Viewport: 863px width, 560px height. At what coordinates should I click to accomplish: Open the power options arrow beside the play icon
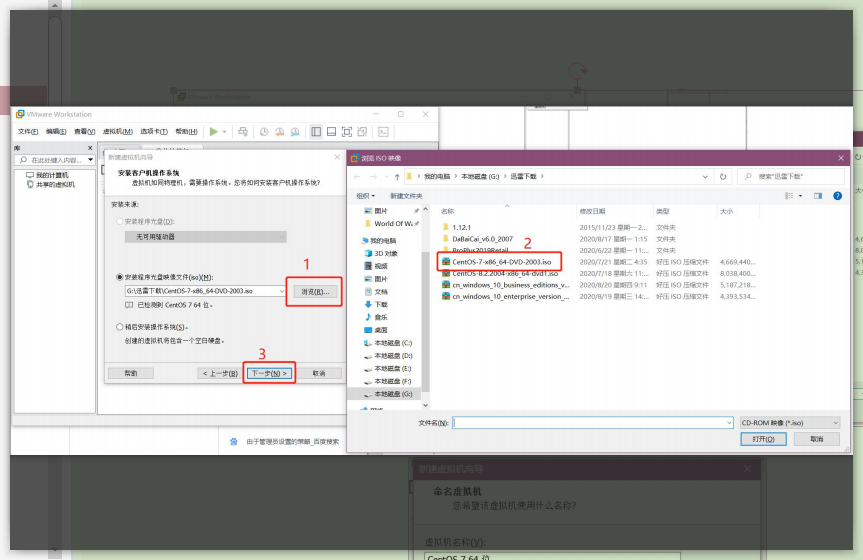coord(225,132)
